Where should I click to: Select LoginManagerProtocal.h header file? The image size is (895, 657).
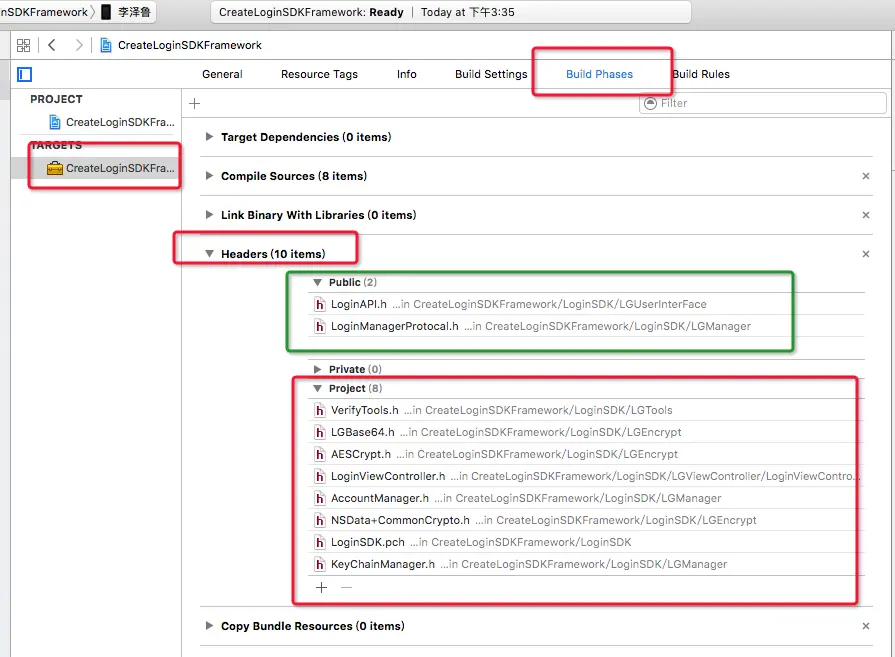tap(586, 327)
